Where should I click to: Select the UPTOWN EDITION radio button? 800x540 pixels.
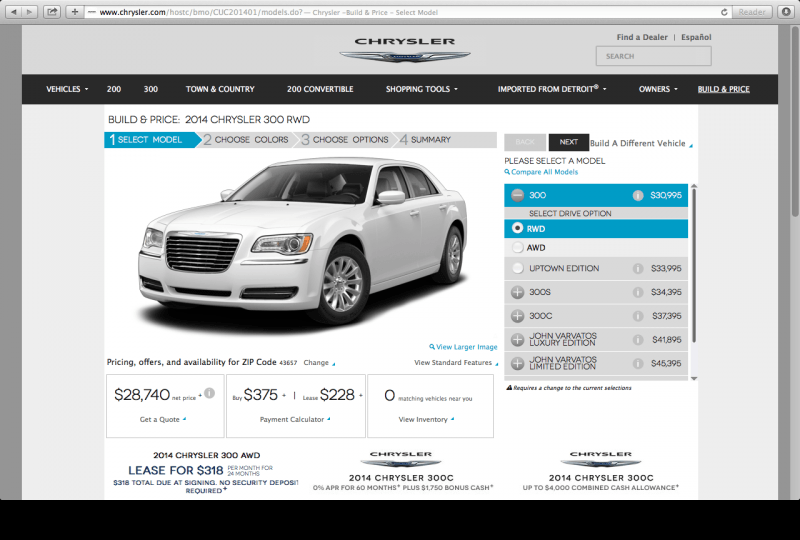pyautogui.click(x=517, y=268)
